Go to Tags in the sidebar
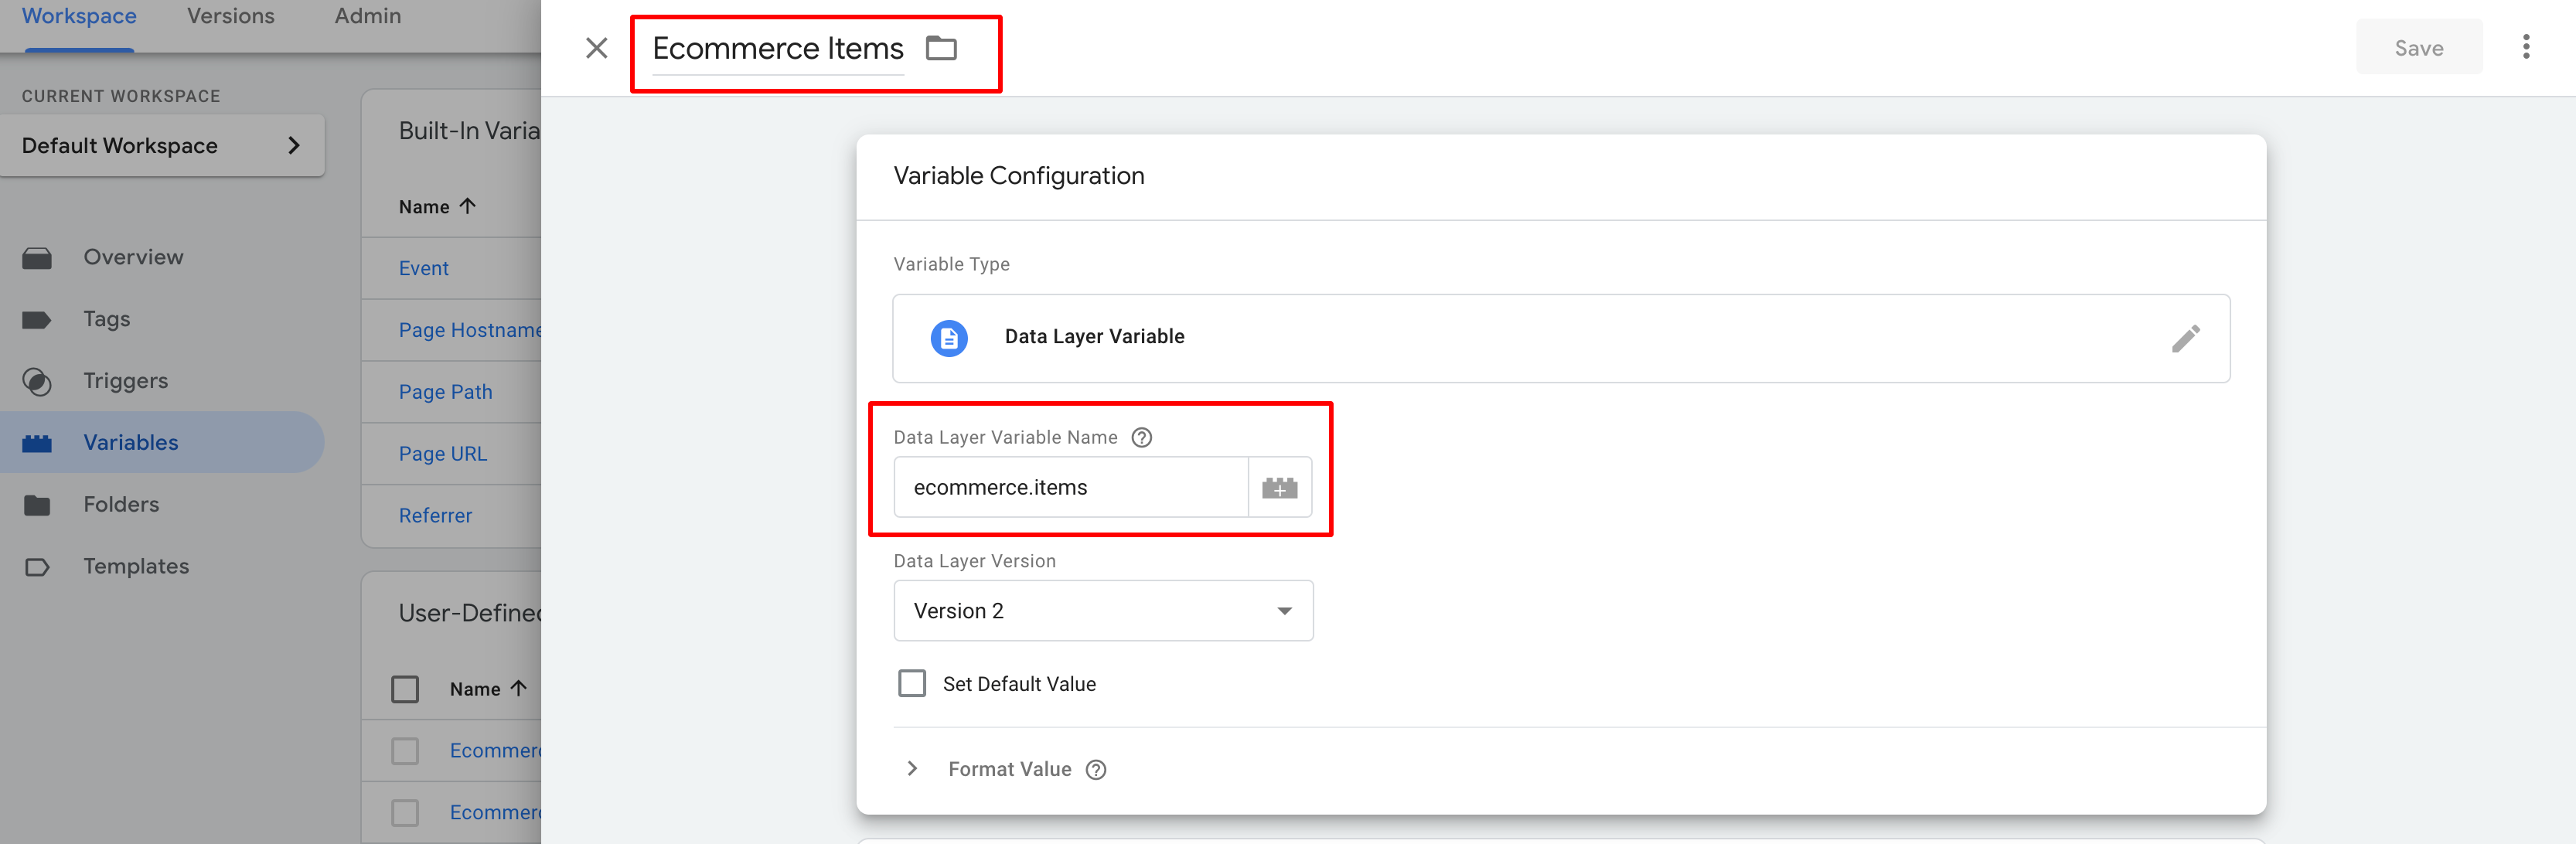Viewport: 2576px width, 844px height. tap(106, 319)
